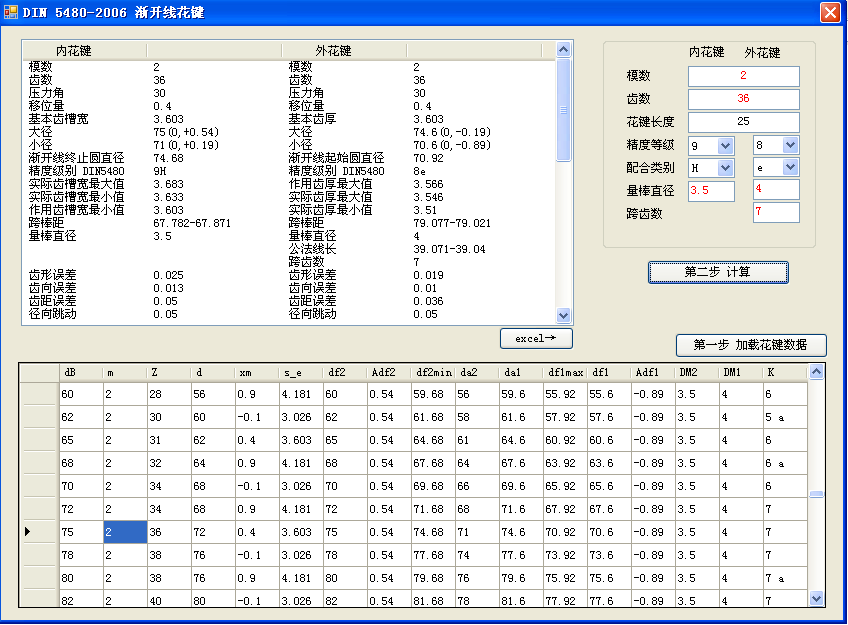Screen dimensions: 848x625
Task: Click the 模数 input field
Action: point(744,76)
